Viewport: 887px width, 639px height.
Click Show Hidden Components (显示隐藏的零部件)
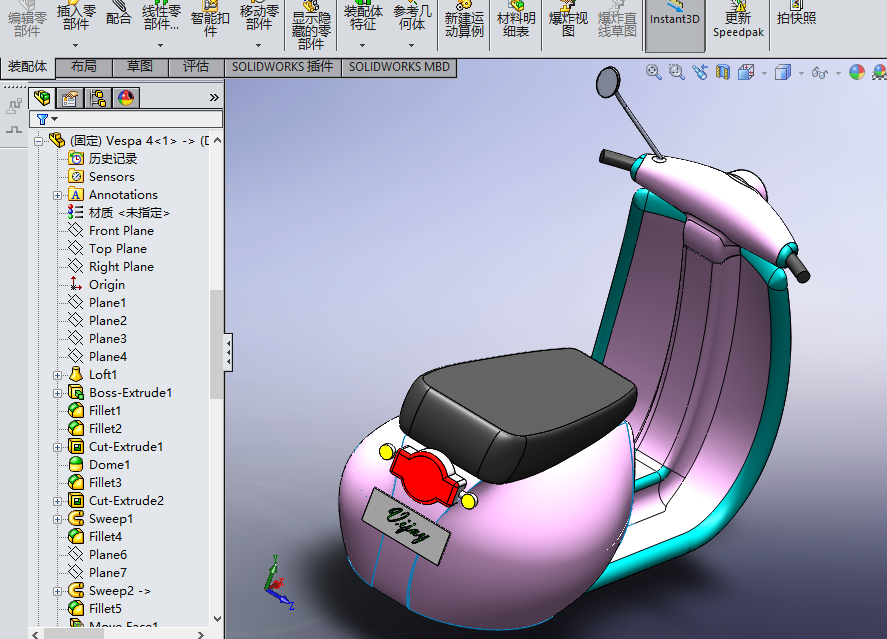click(x=311, y=25)
